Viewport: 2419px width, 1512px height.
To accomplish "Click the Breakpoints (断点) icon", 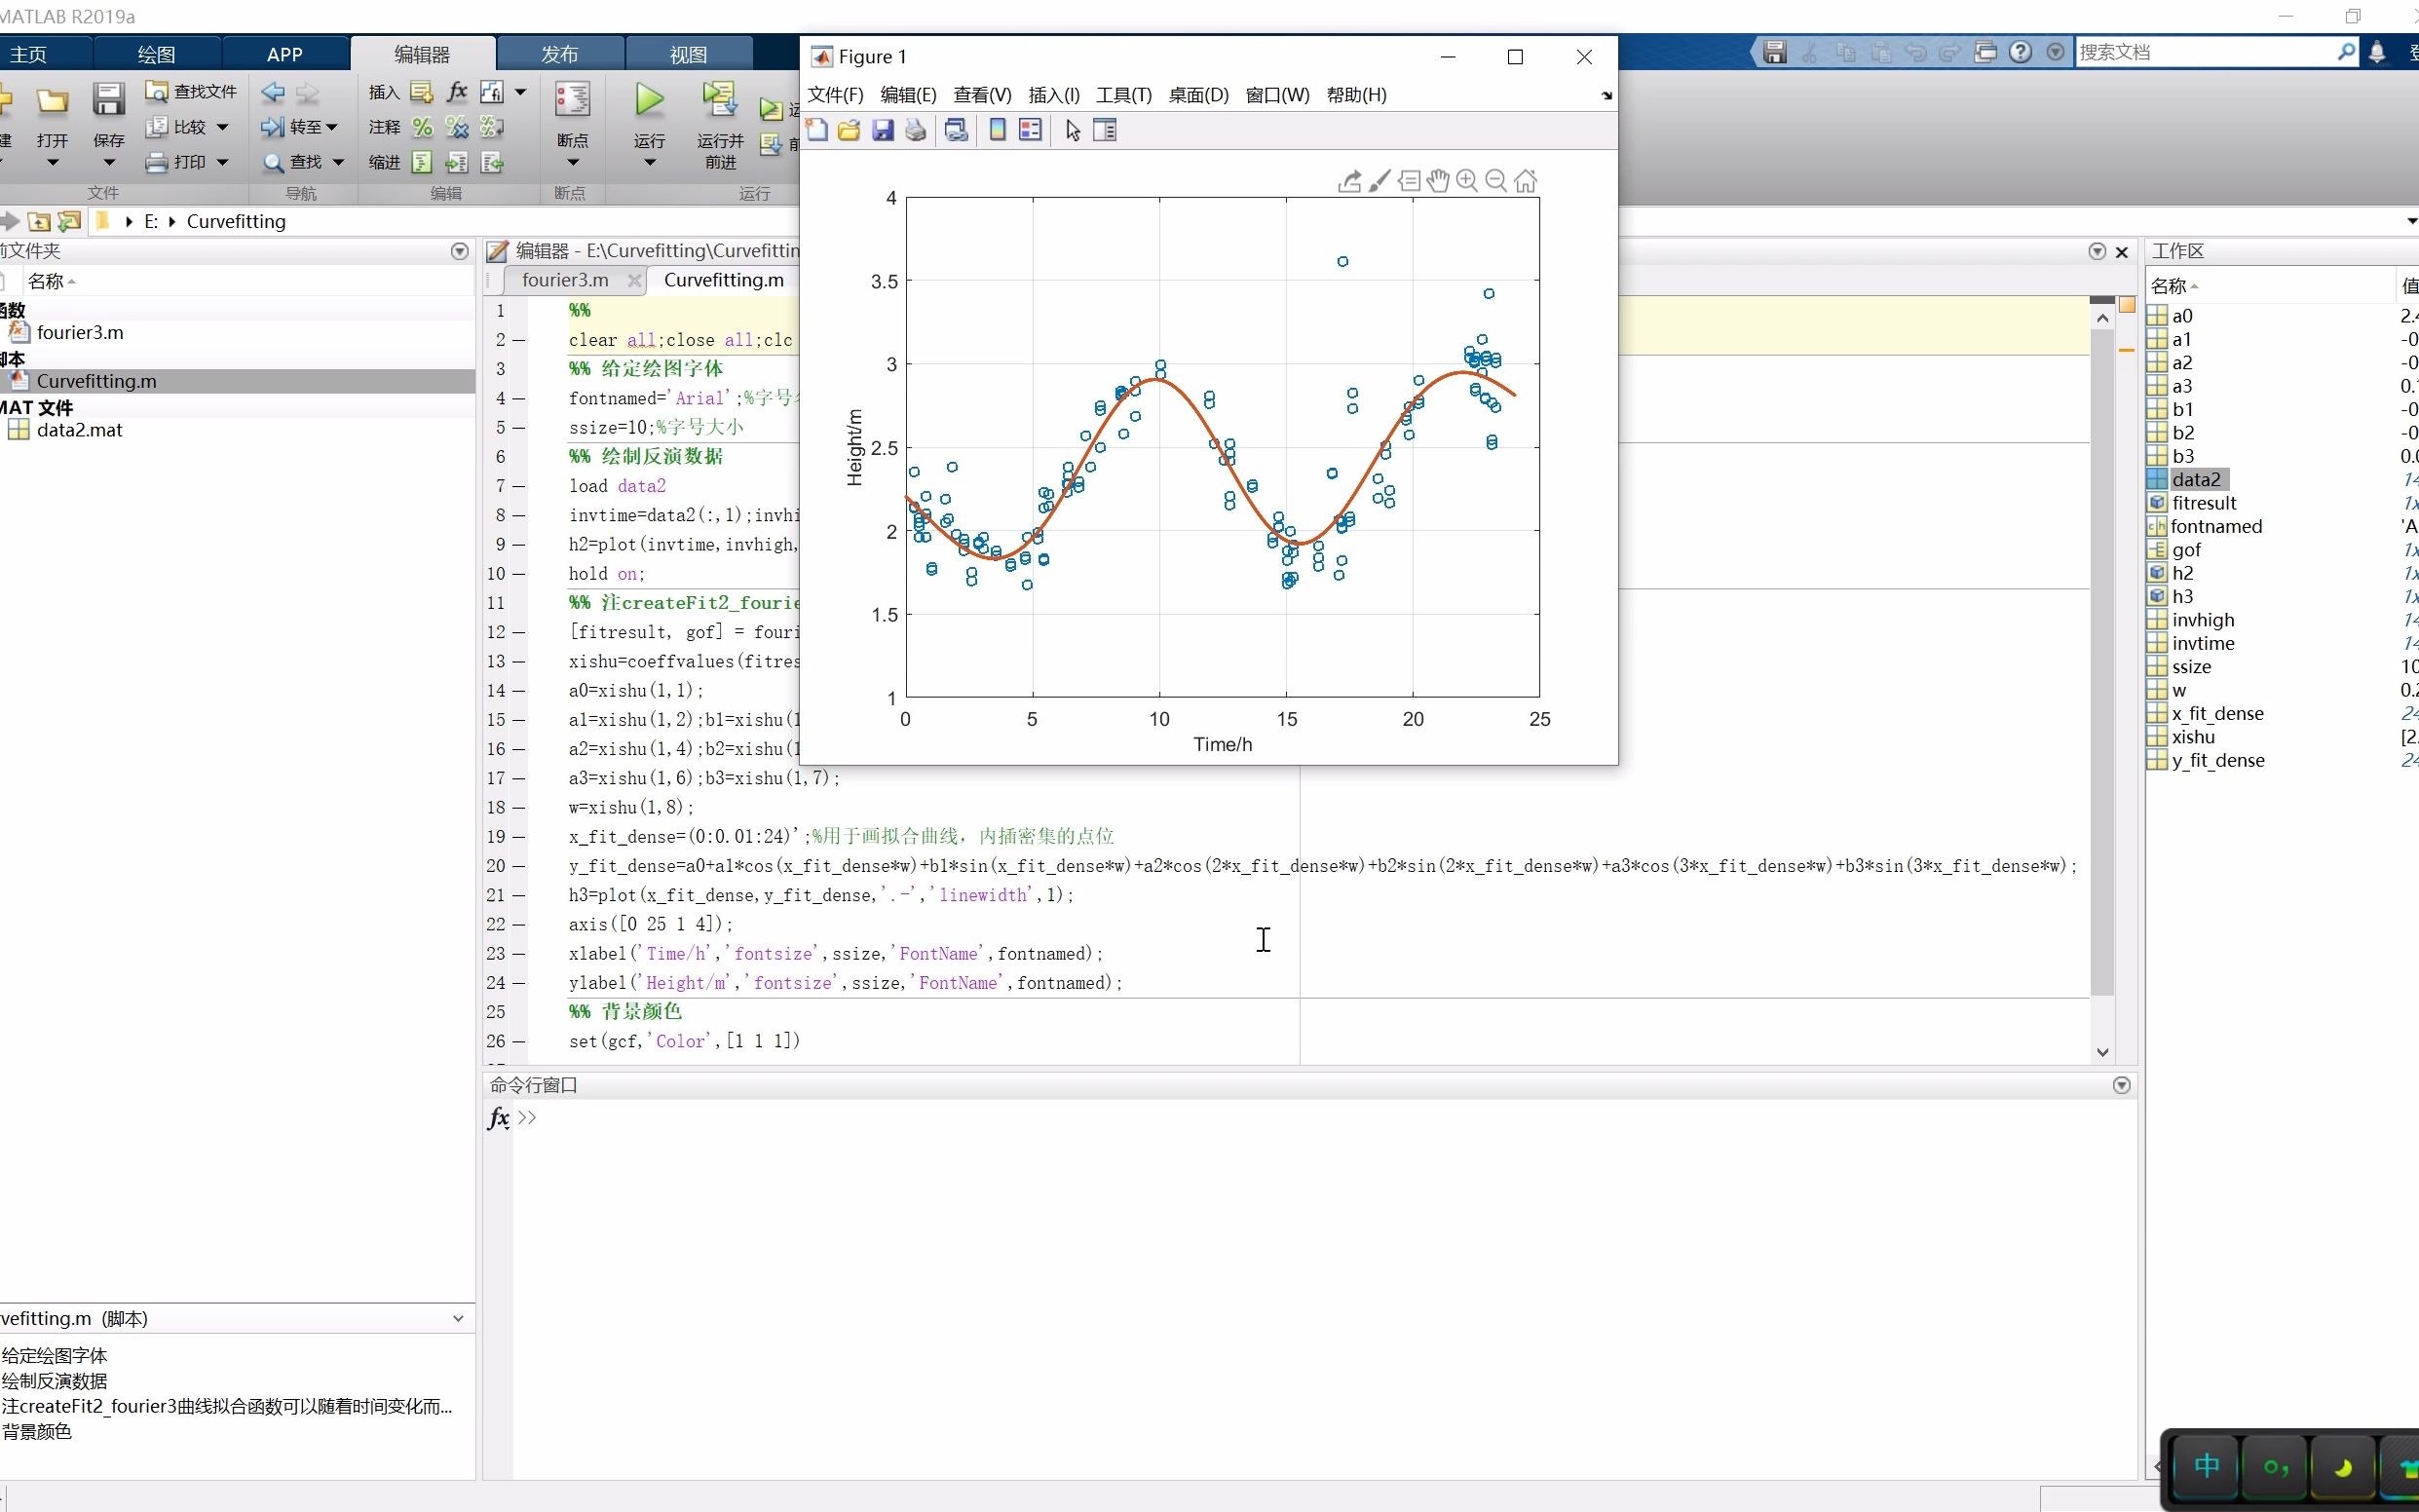I will 572,100.
